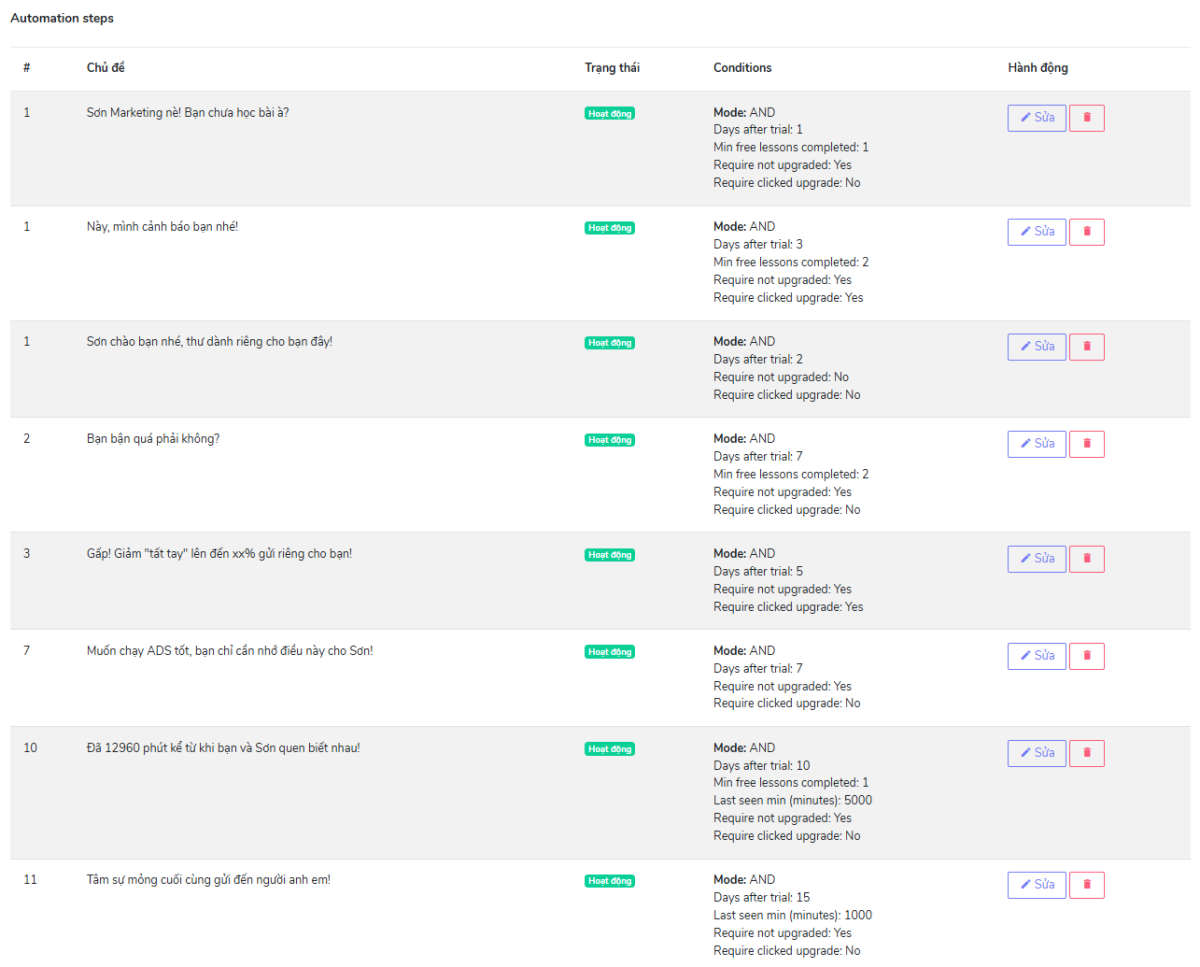Remove the "Đã 12960 phút" step via trash icon
The height and width of the screenshot is (967, 1200).
[1087, 753]
